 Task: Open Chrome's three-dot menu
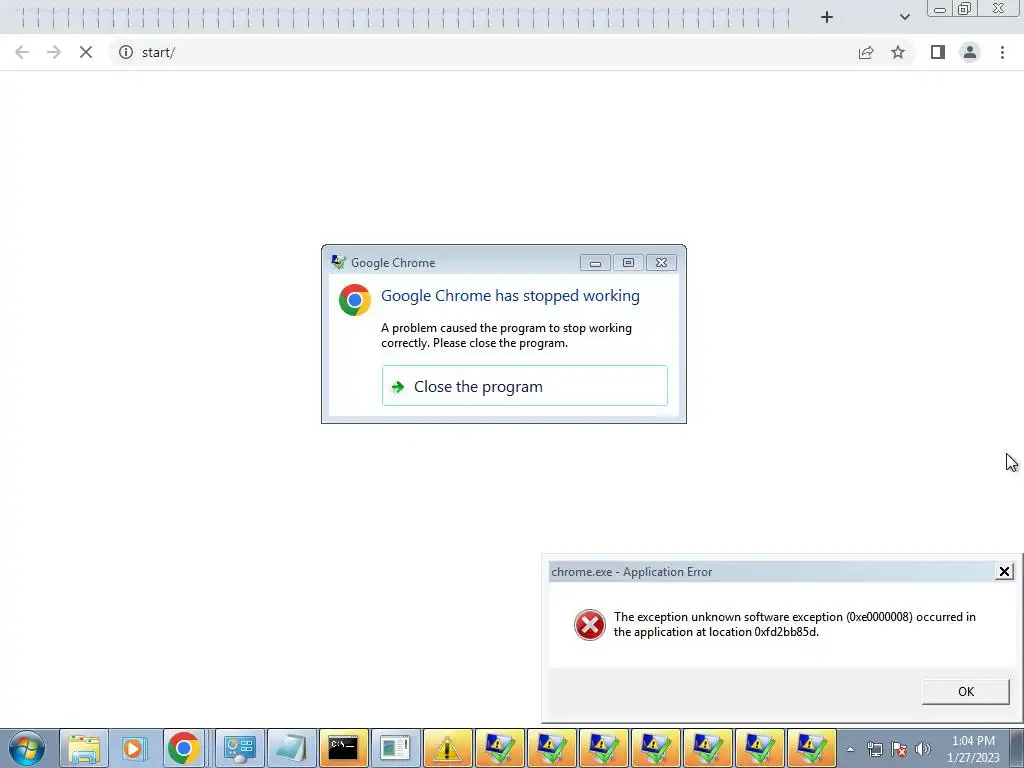coord(1002,52)
